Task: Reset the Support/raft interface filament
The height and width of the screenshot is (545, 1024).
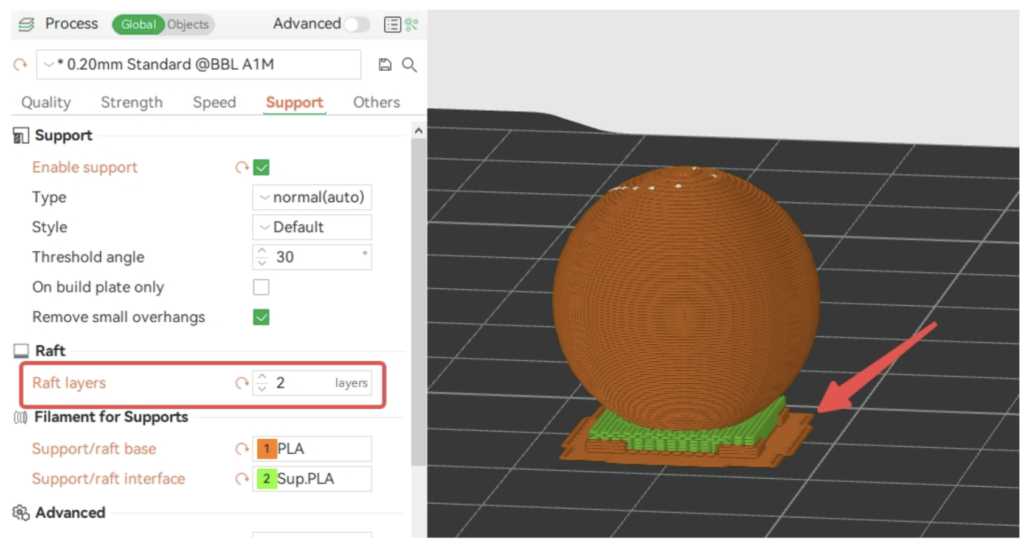Action: 242,479
